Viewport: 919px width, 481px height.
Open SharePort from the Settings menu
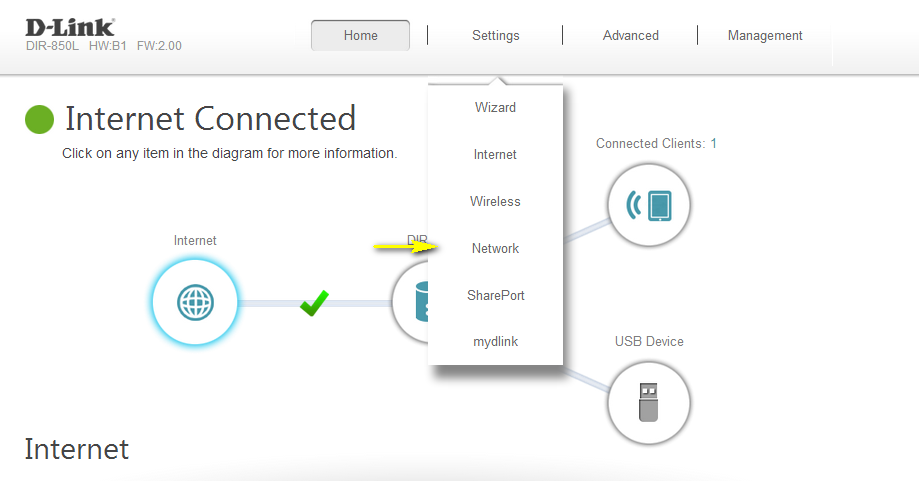click(x=495, y=295)
